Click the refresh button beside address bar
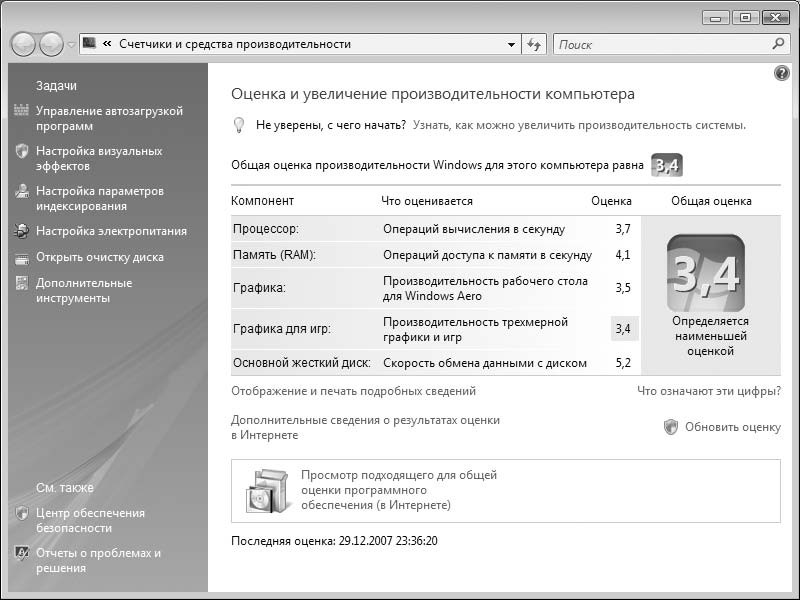 pos(534,44)
